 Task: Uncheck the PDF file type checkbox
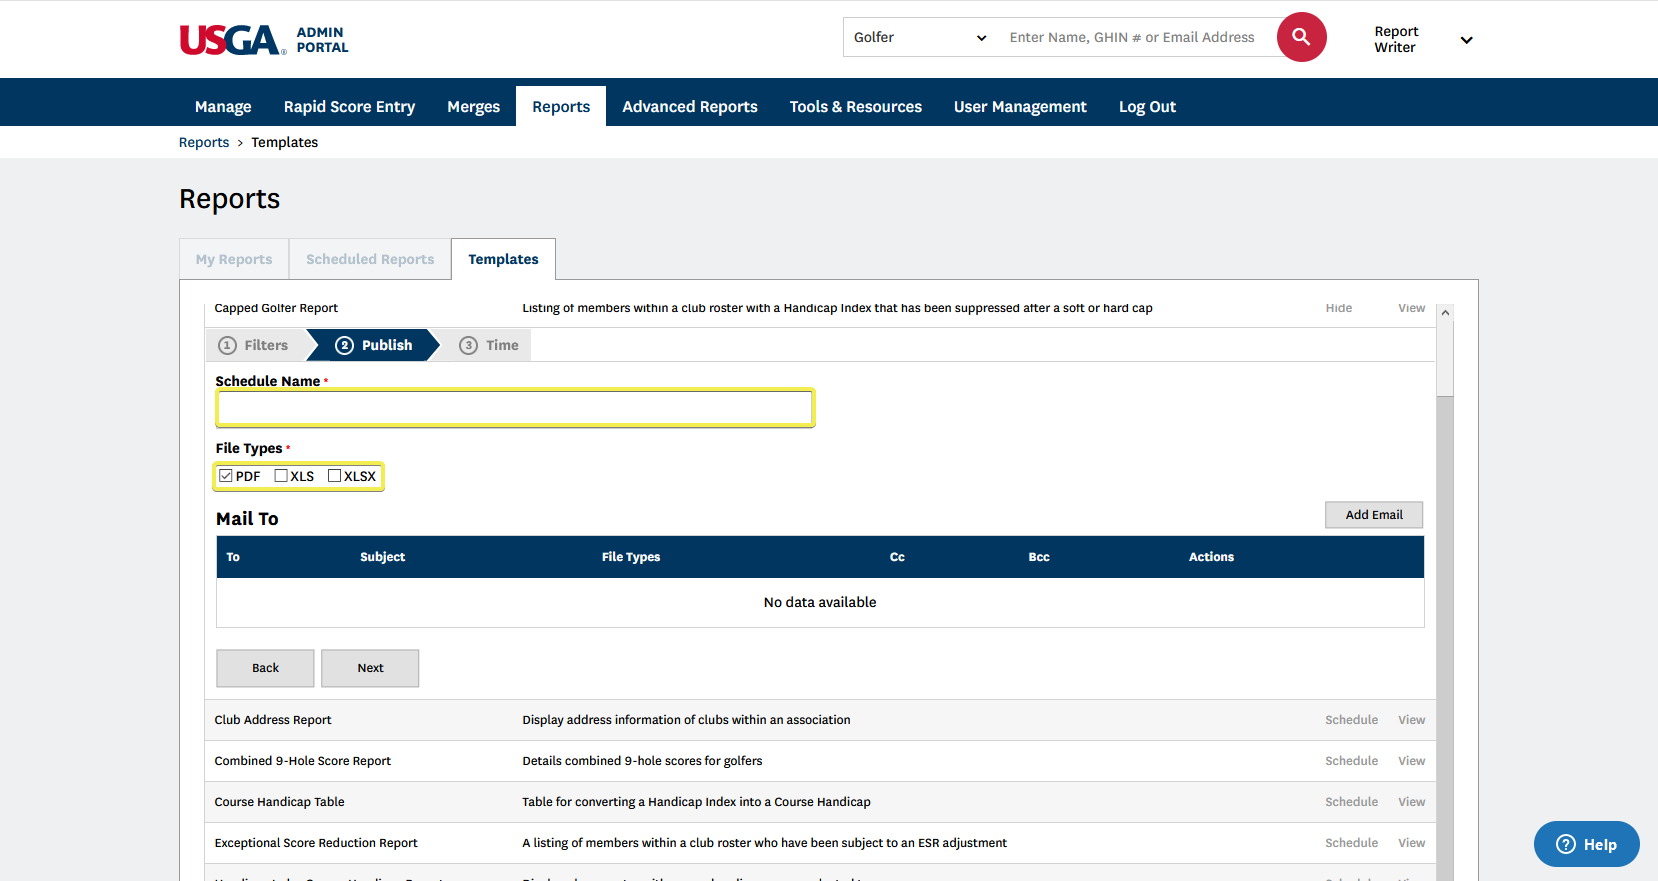(226, 476)
